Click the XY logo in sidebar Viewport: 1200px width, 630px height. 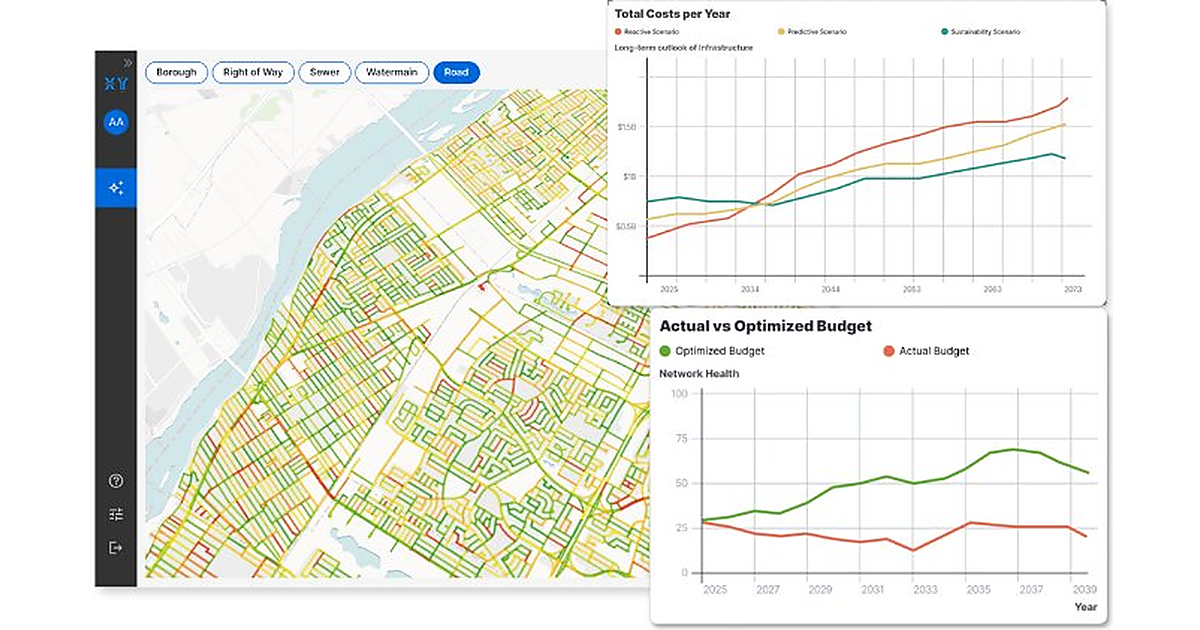pyautogui.click(x=116, y=84)
